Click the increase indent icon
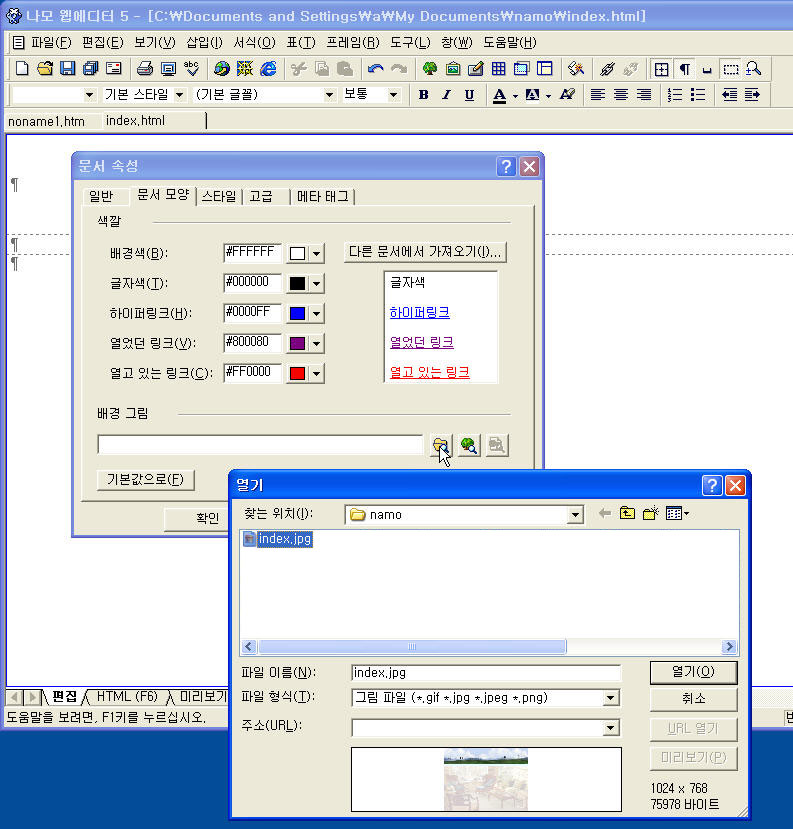 pos(752,95)
